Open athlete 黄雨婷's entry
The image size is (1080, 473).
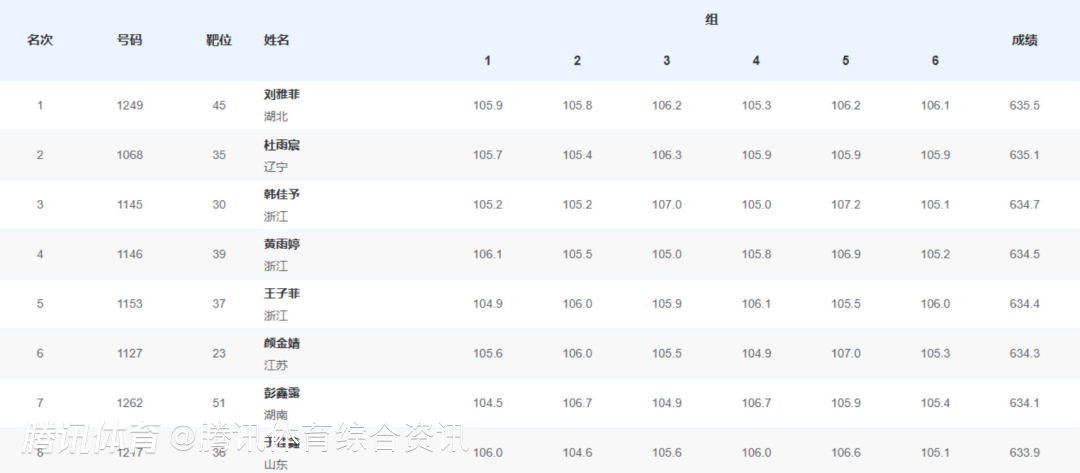pos(282,244)
